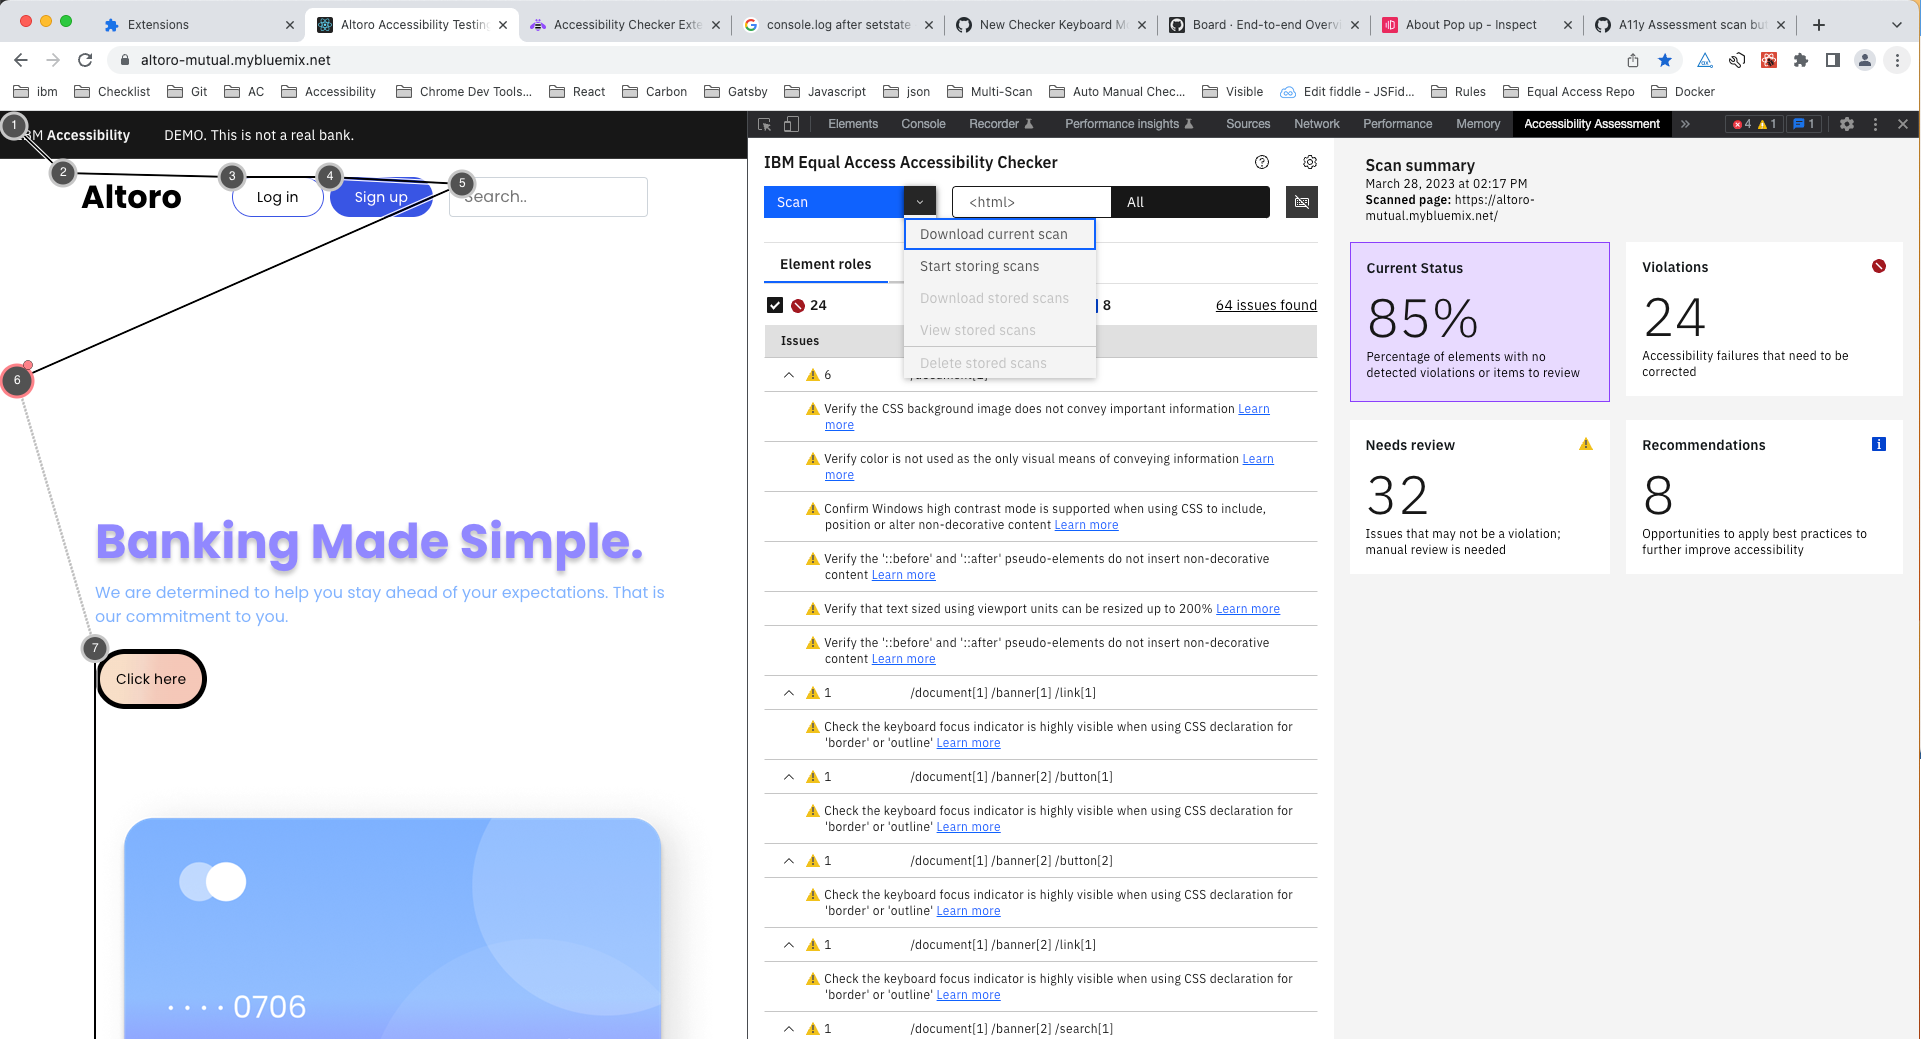Toggle the browser side panel icon
1921x1039 pixels.
pyautogui.click(x=1833, y=60)
